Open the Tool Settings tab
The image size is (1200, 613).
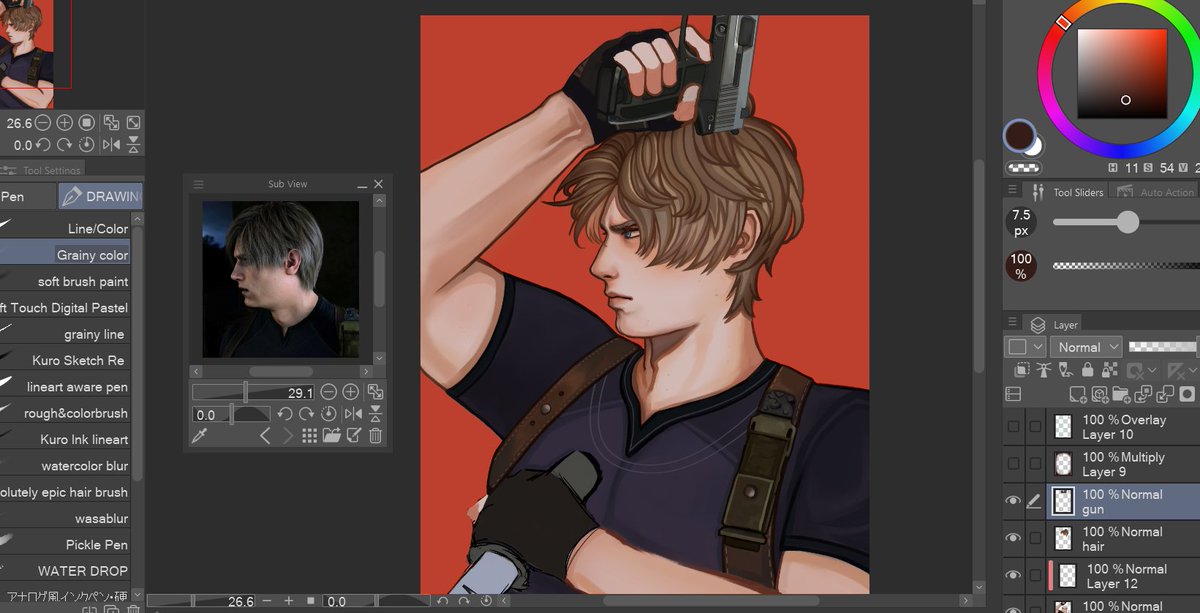coord(42,170)
